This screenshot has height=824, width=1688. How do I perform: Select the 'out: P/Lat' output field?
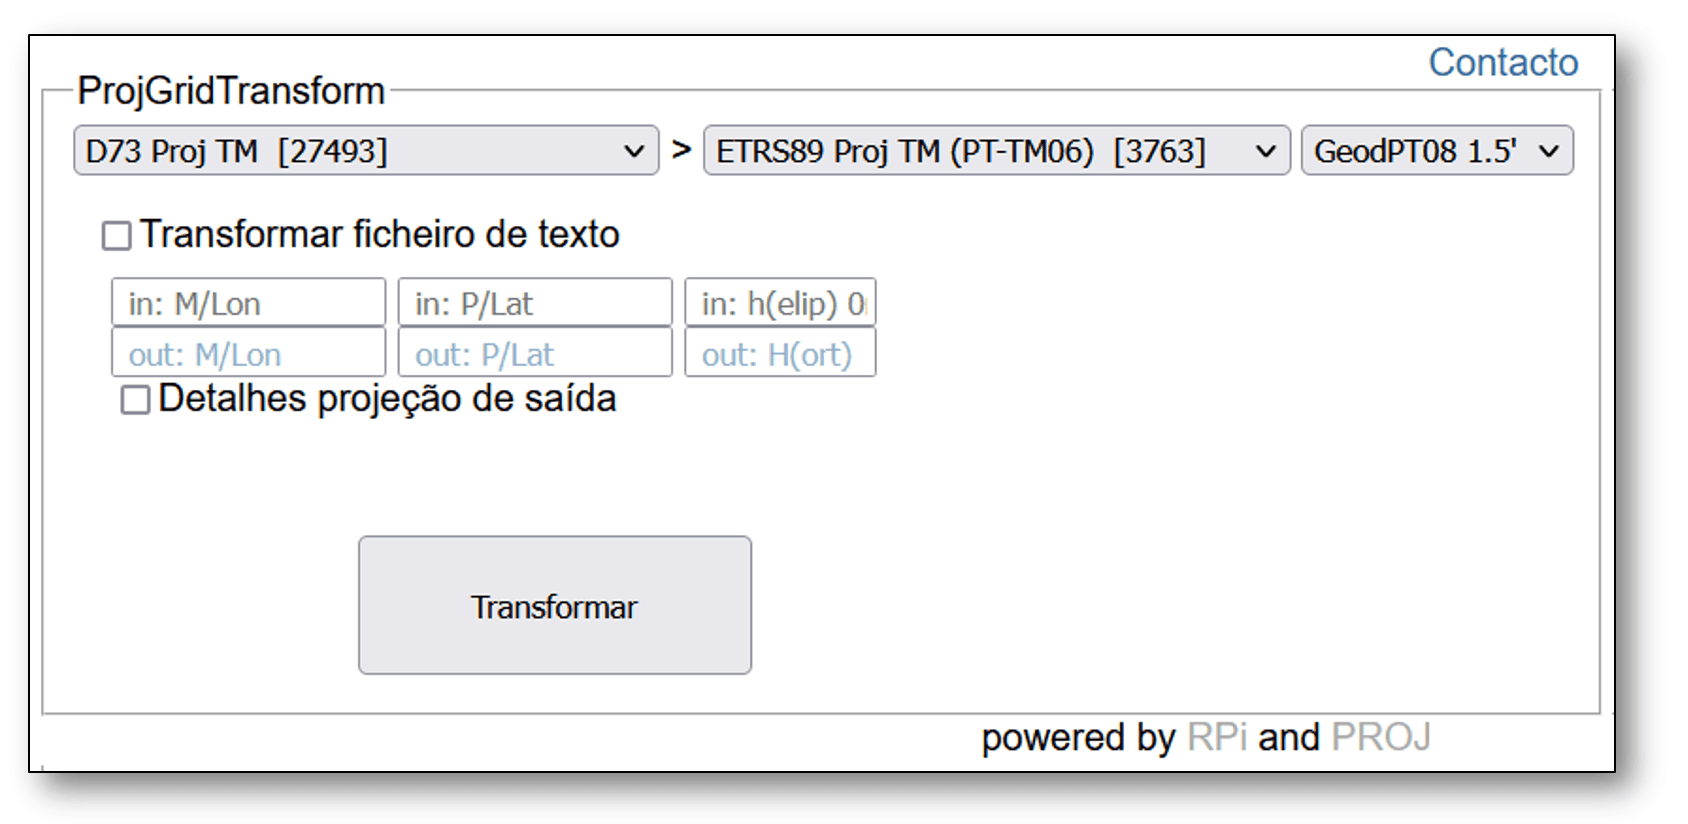[534, 354]
